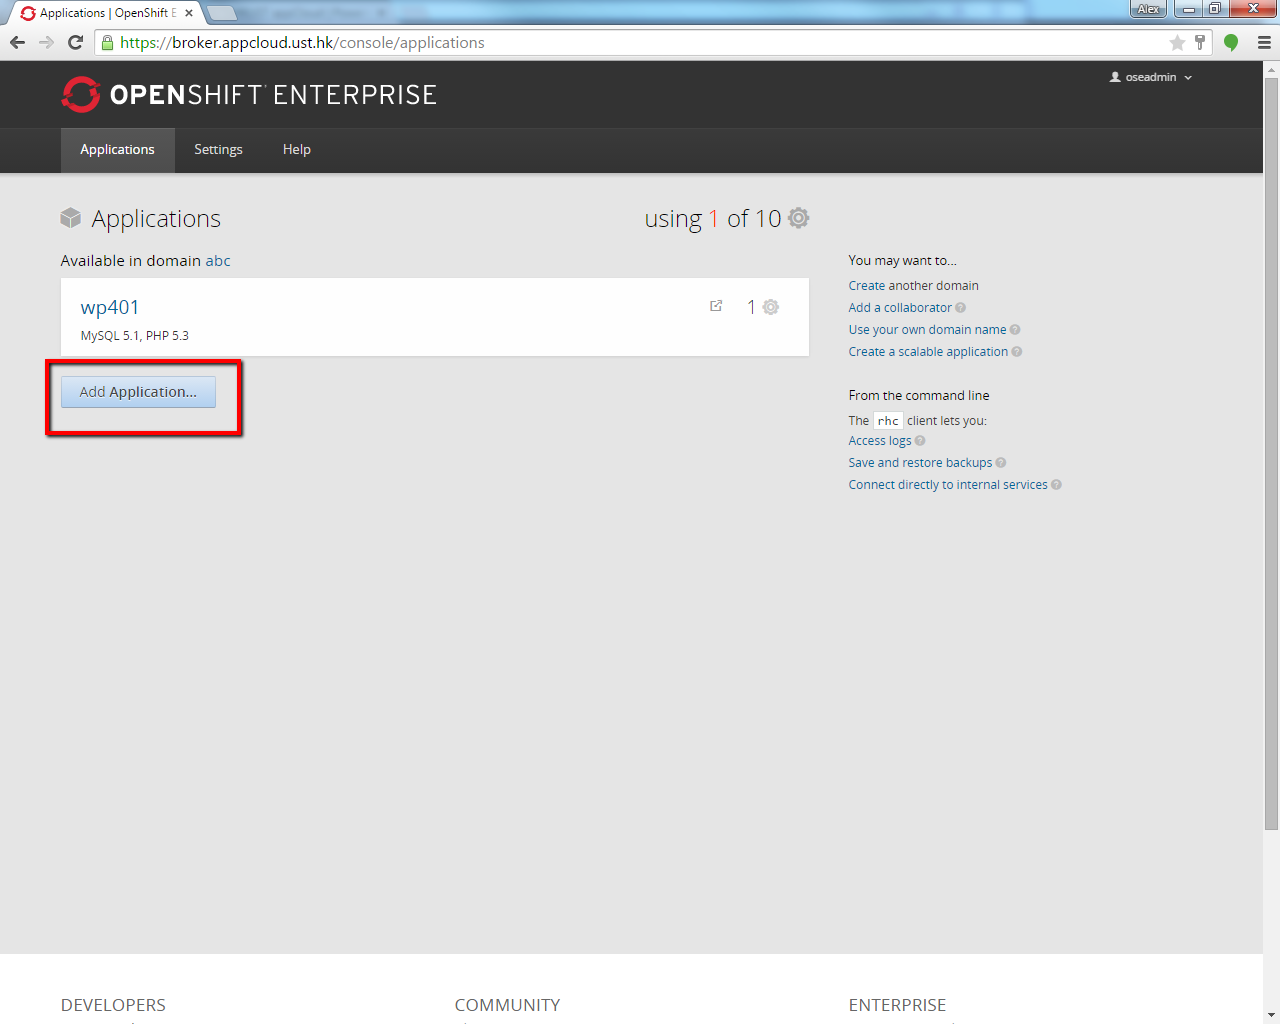
Task: Expand the oseadmin user dropdown
Action: coord(1151,77)
